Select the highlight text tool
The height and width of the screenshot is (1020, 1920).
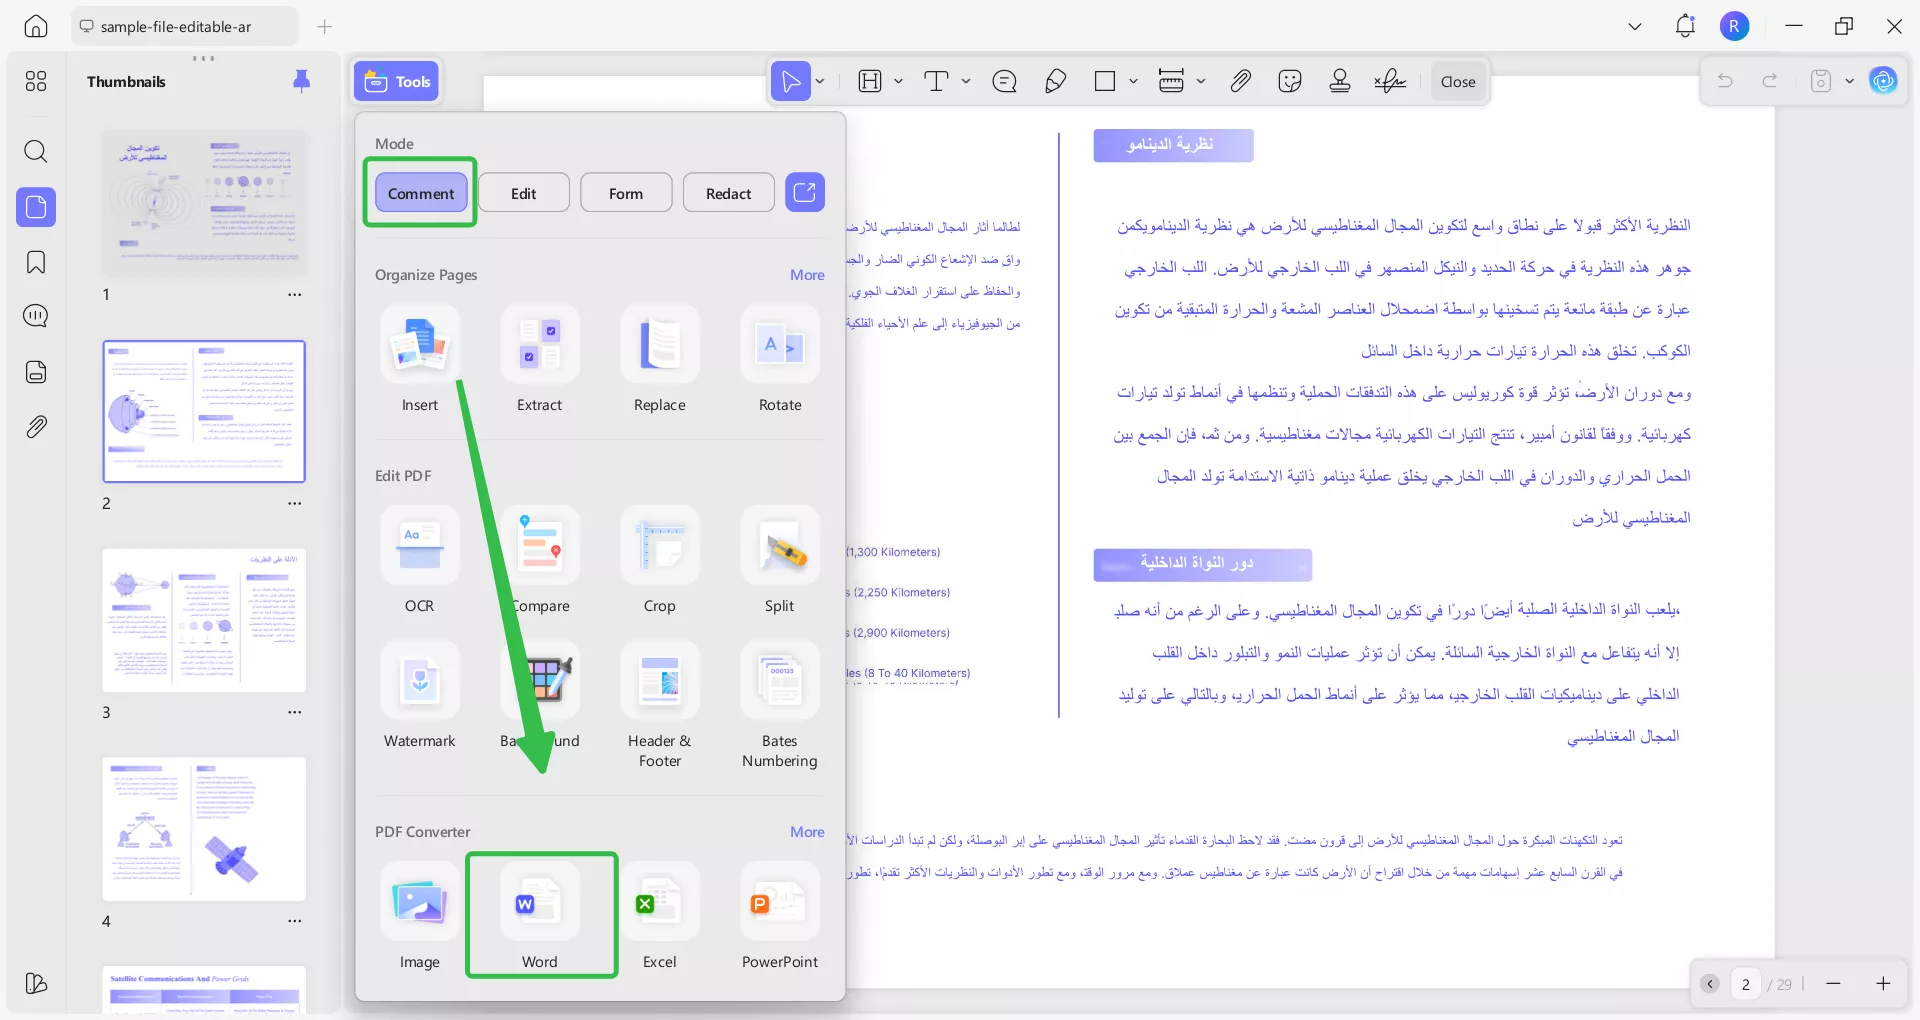870,82
